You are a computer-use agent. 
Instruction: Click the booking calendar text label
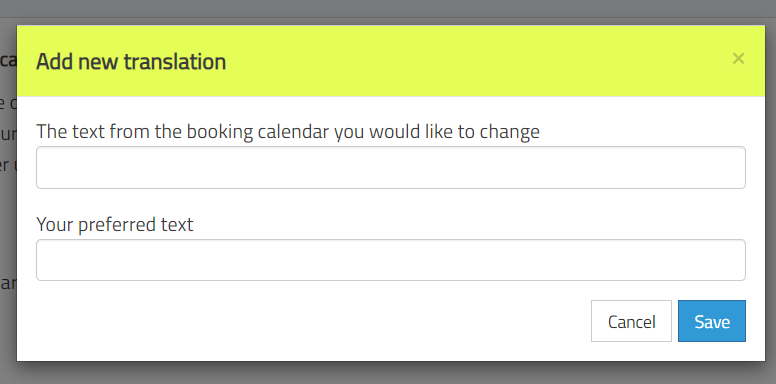pos(288,132)
